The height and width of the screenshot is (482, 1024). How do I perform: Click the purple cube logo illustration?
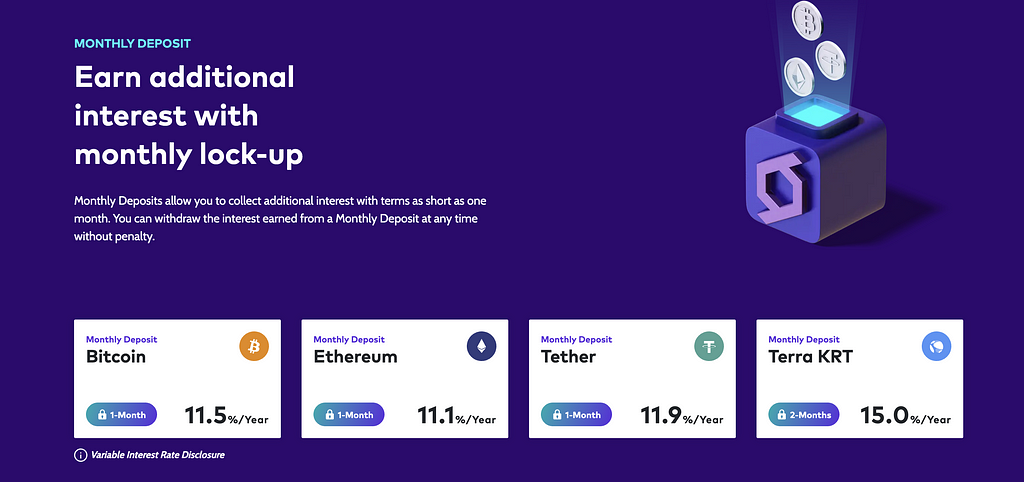[x=816, y=175]
